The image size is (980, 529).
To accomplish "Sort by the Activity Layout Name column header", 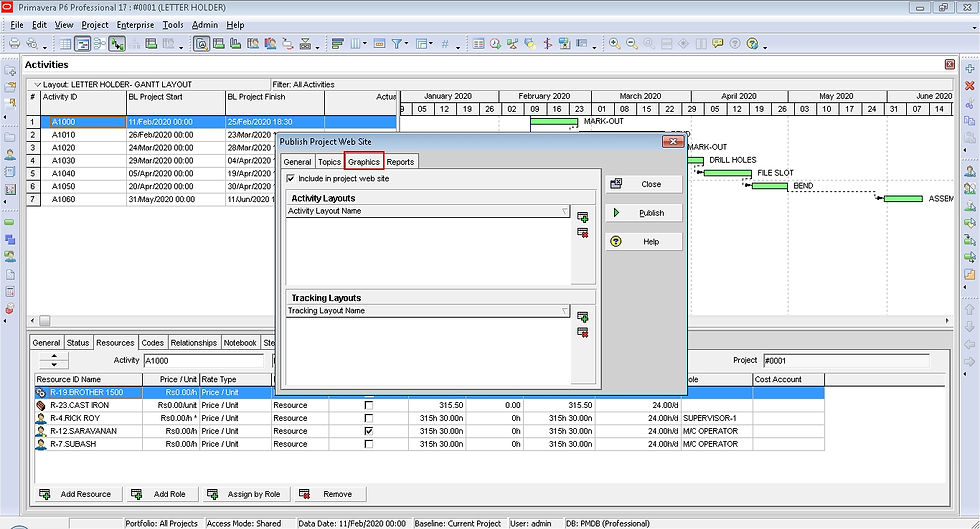I will pos(428,211).
